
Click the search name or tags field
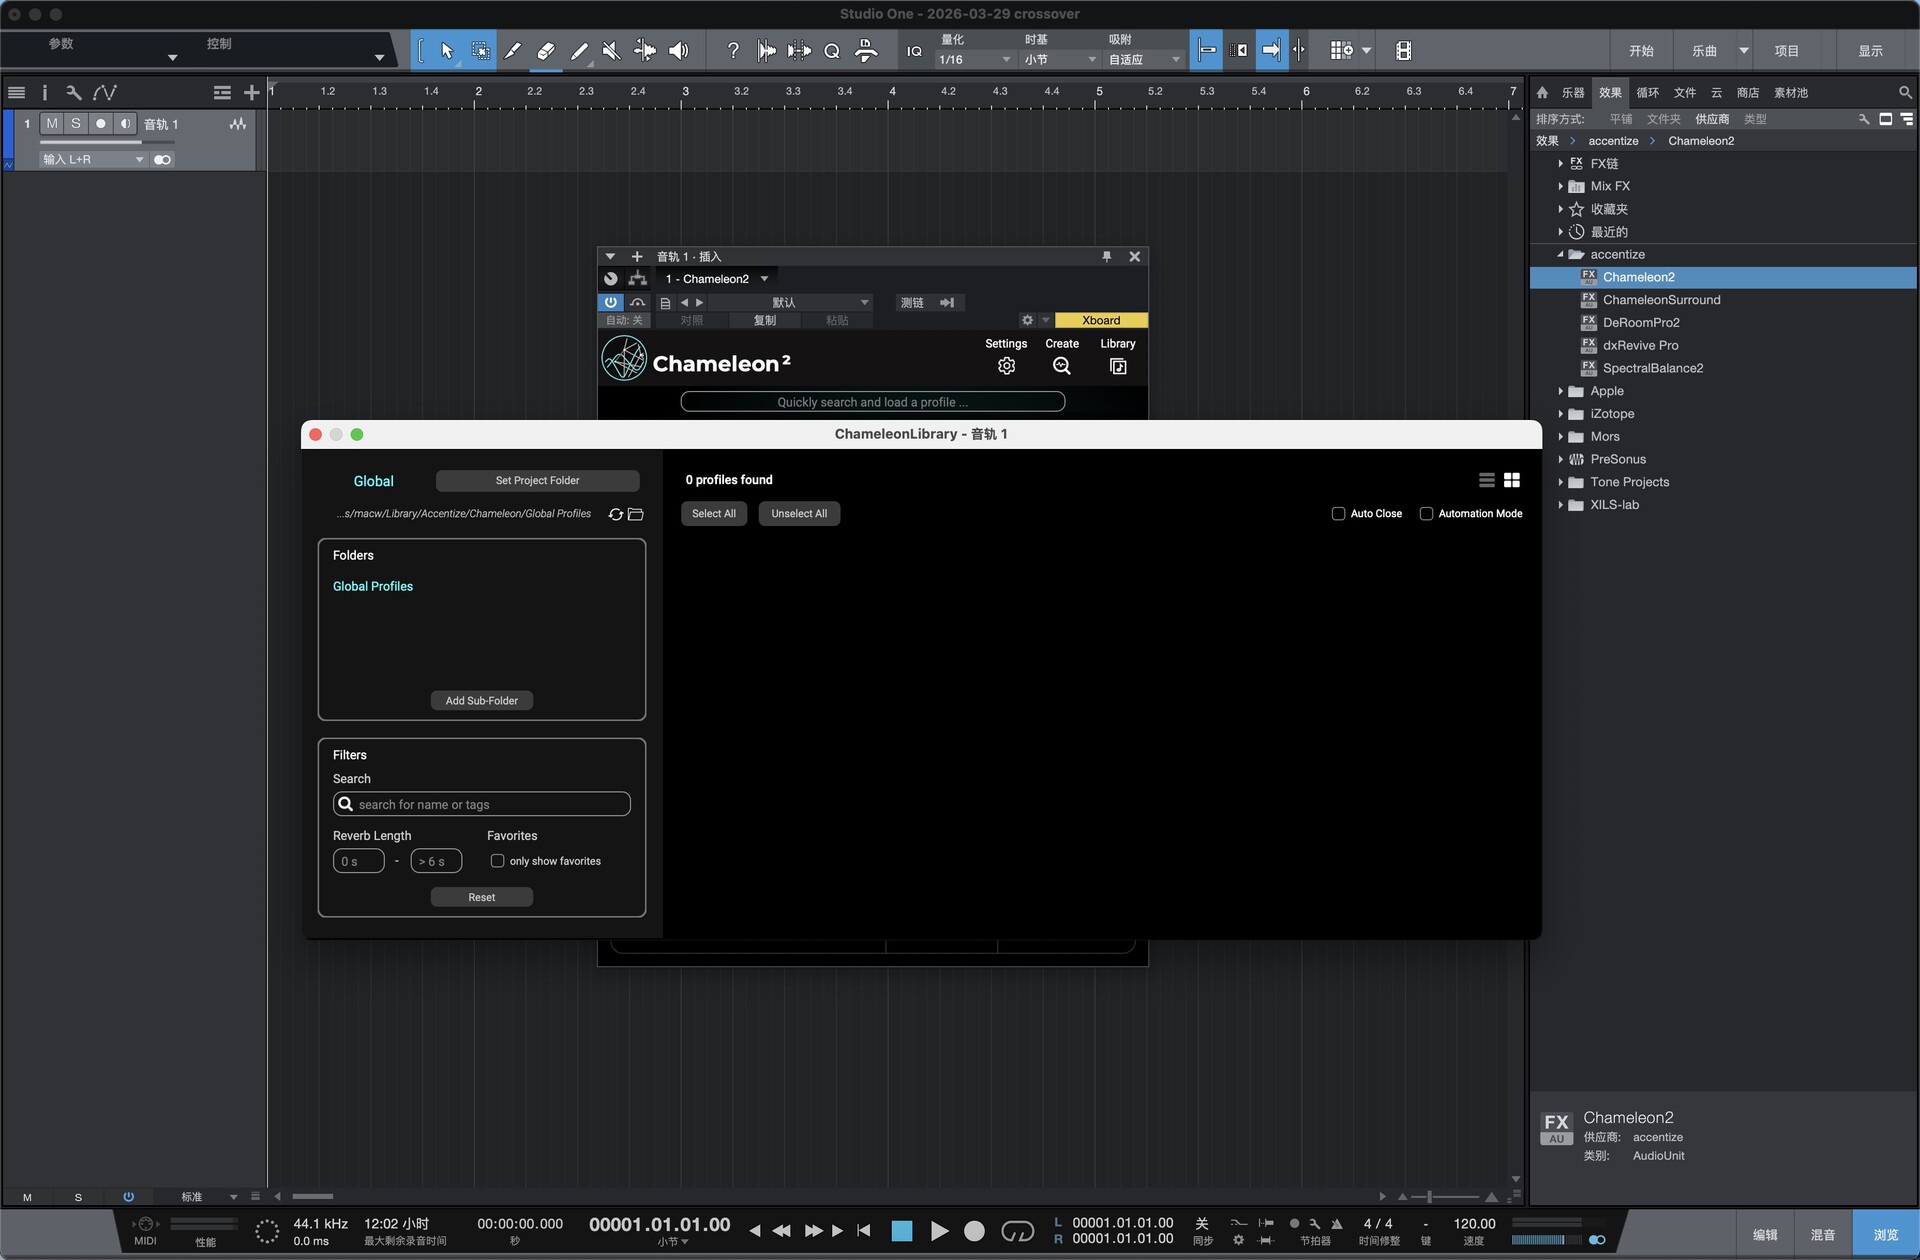482,805
